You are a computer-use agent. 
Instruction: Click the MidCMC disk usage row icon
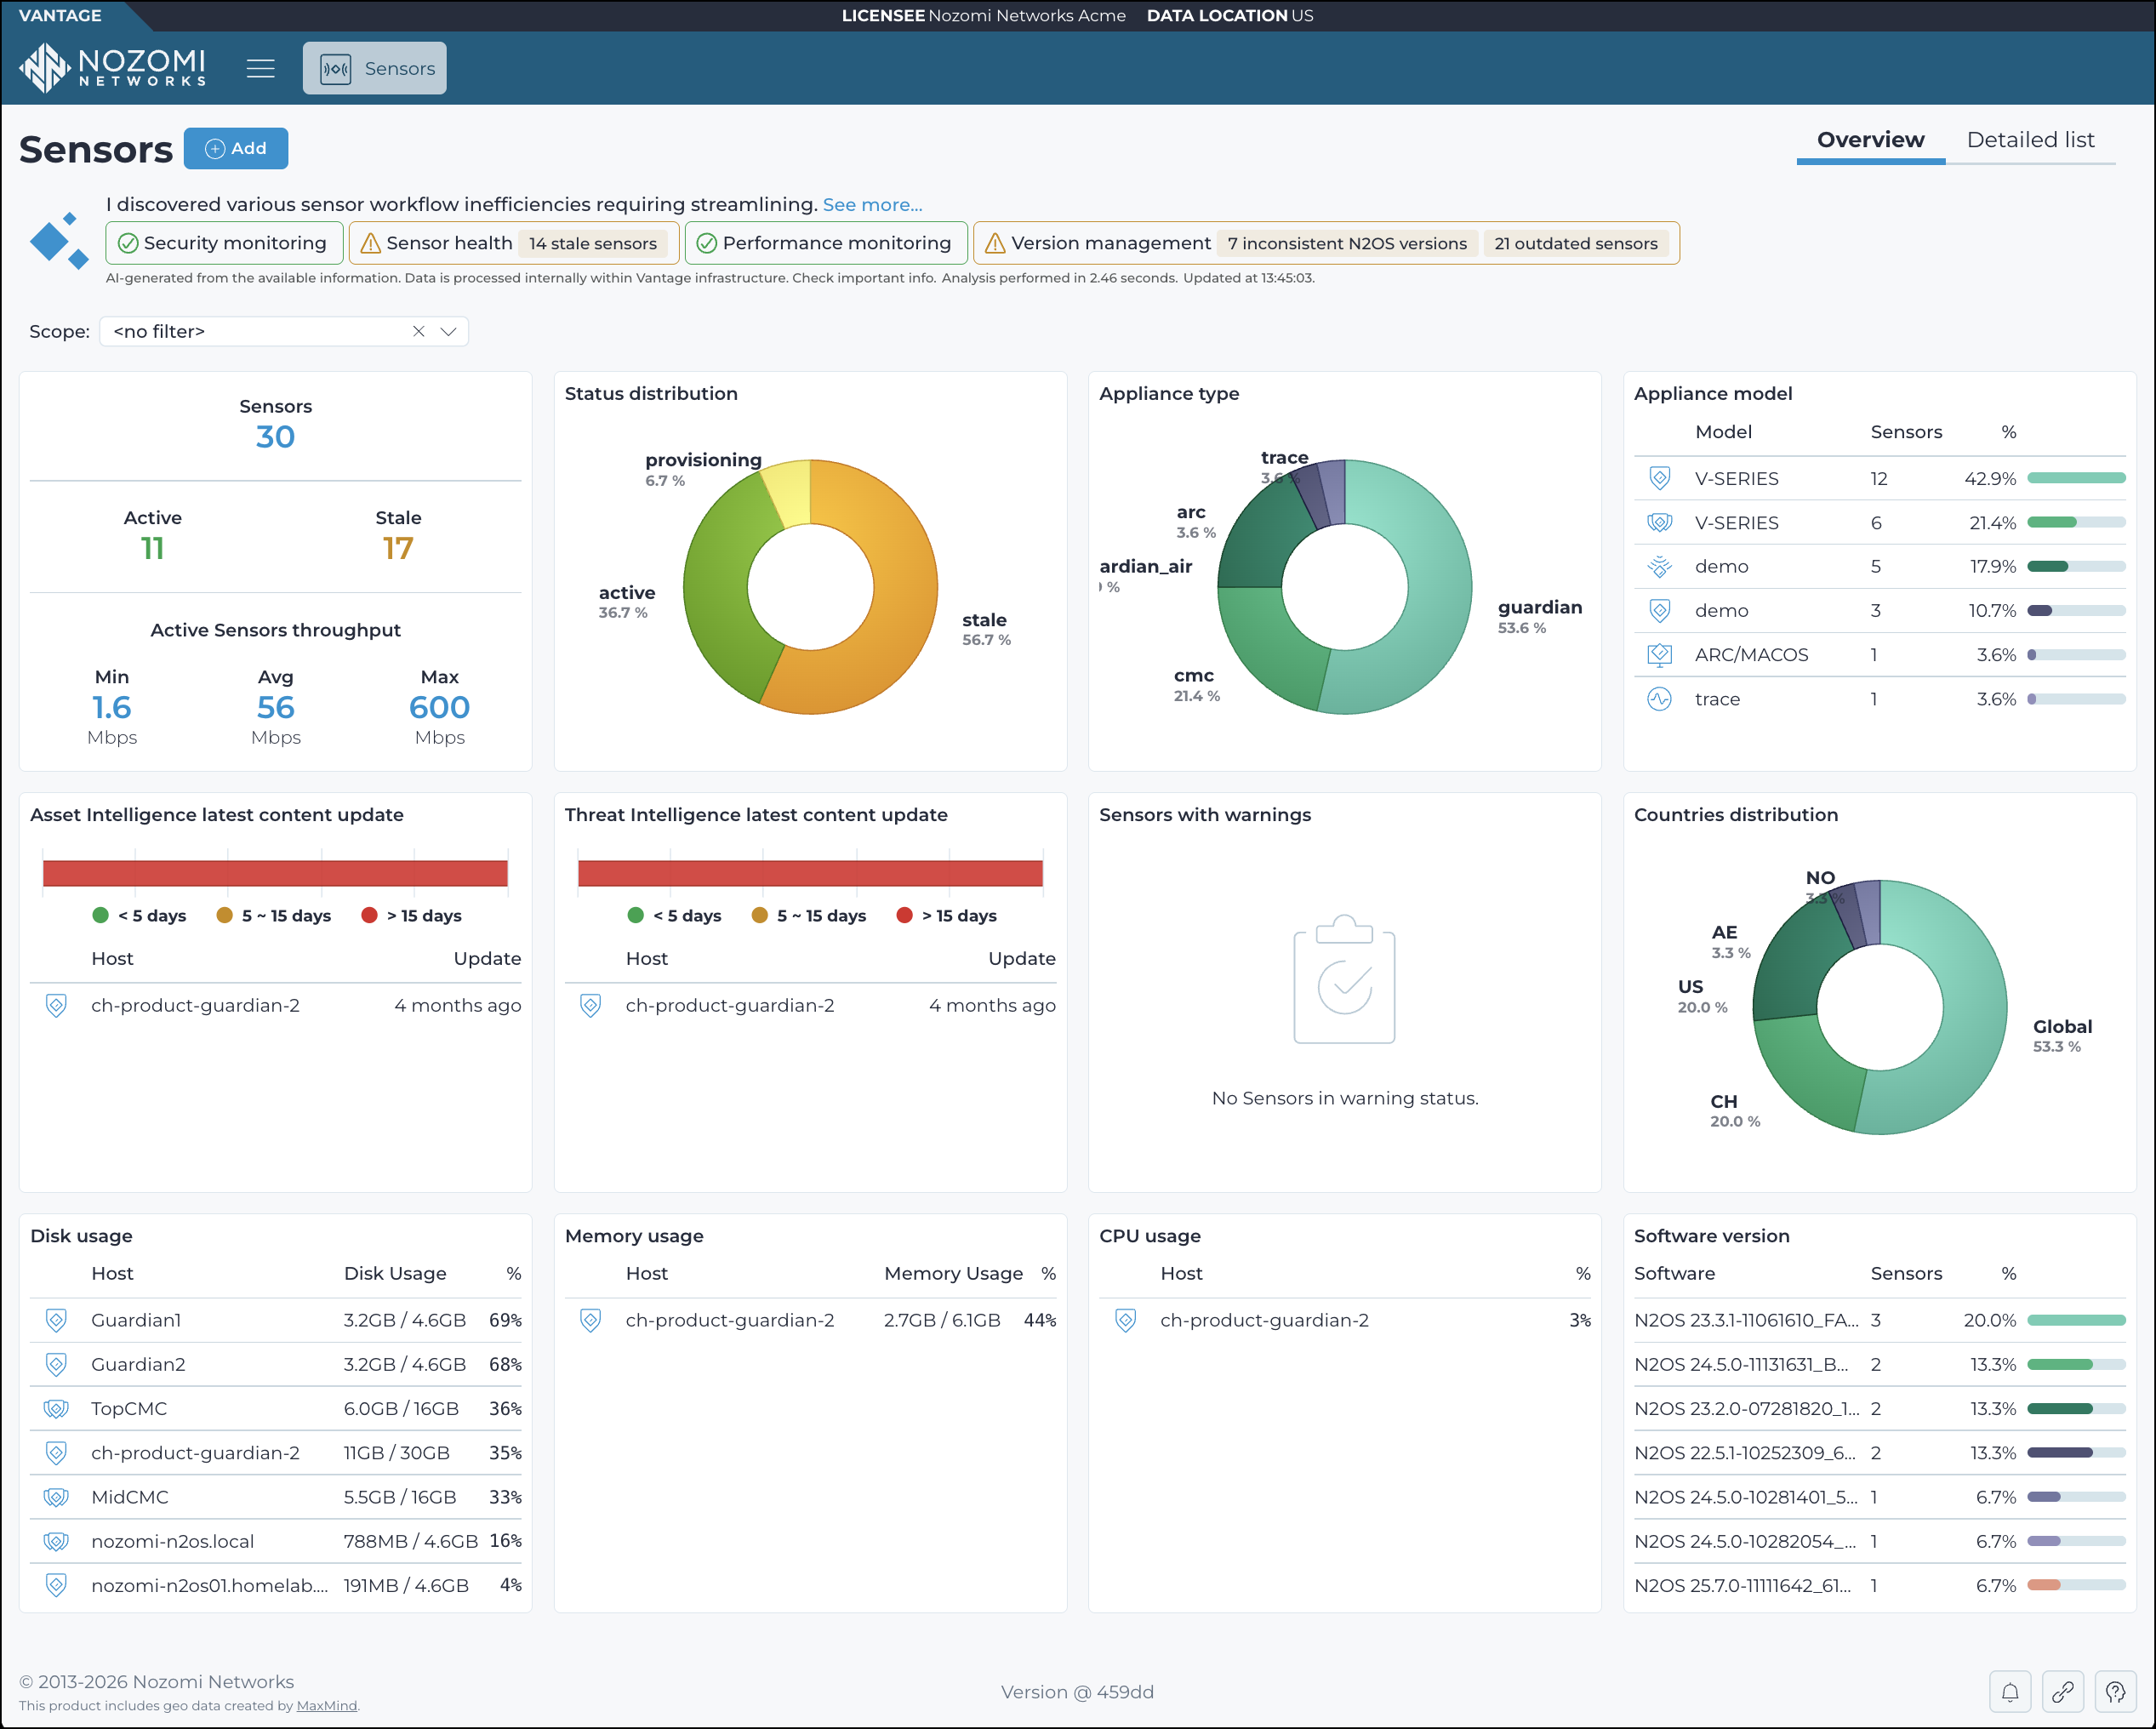tap(56, 1497)
